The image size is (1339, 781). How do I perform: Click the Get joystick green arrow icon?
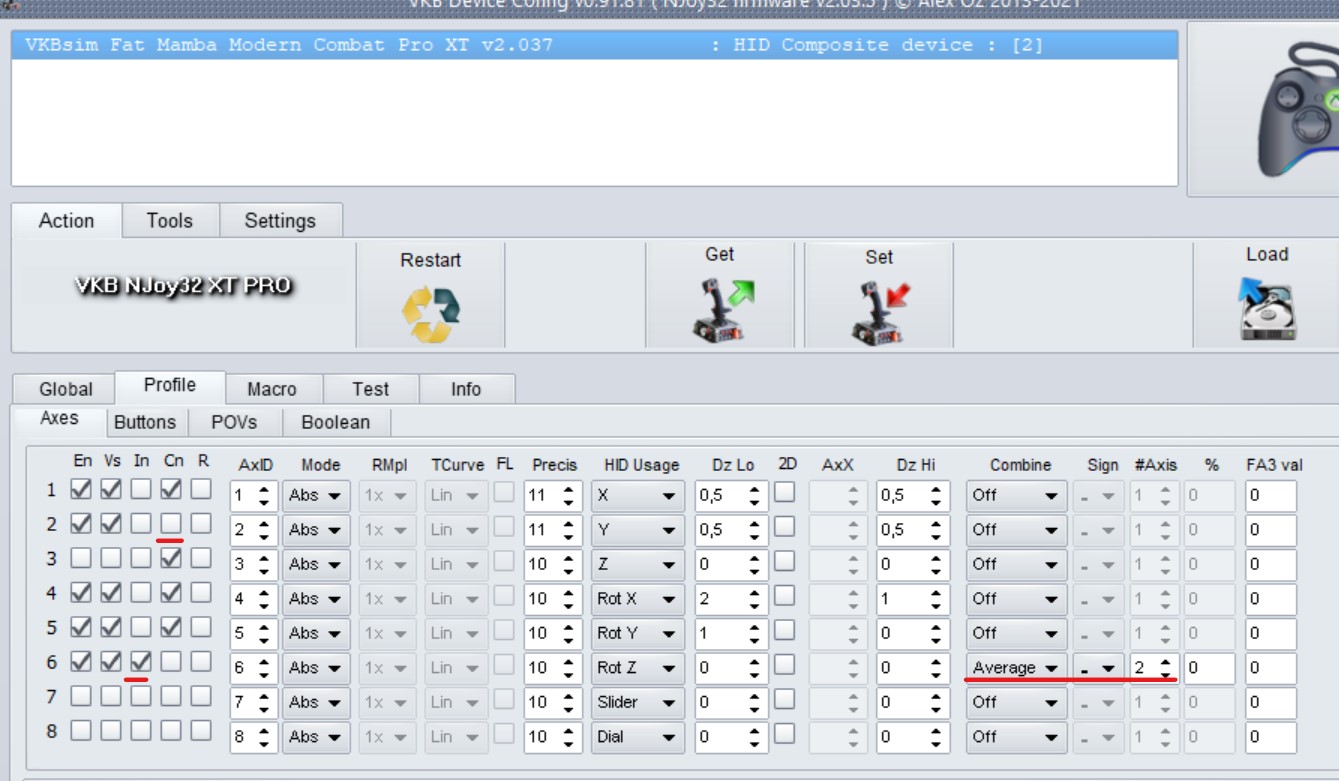pos(723,310)
